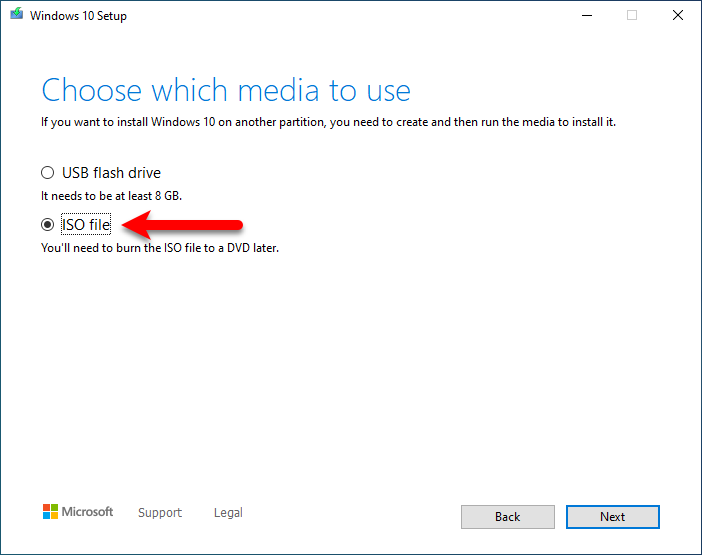
Task: Click the 'Windows 10 Setup' title text
Action: click(x=78, y=16)
